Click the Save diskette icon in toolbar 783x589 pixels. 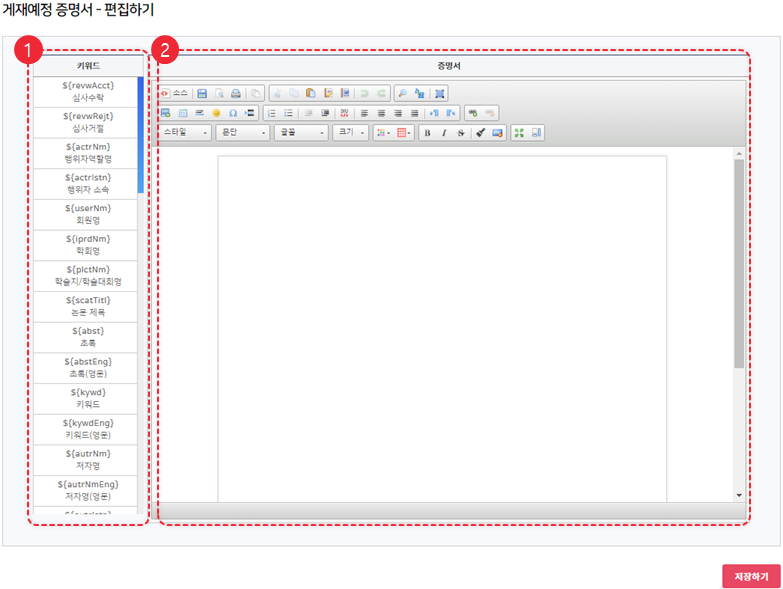click(202, 93)
